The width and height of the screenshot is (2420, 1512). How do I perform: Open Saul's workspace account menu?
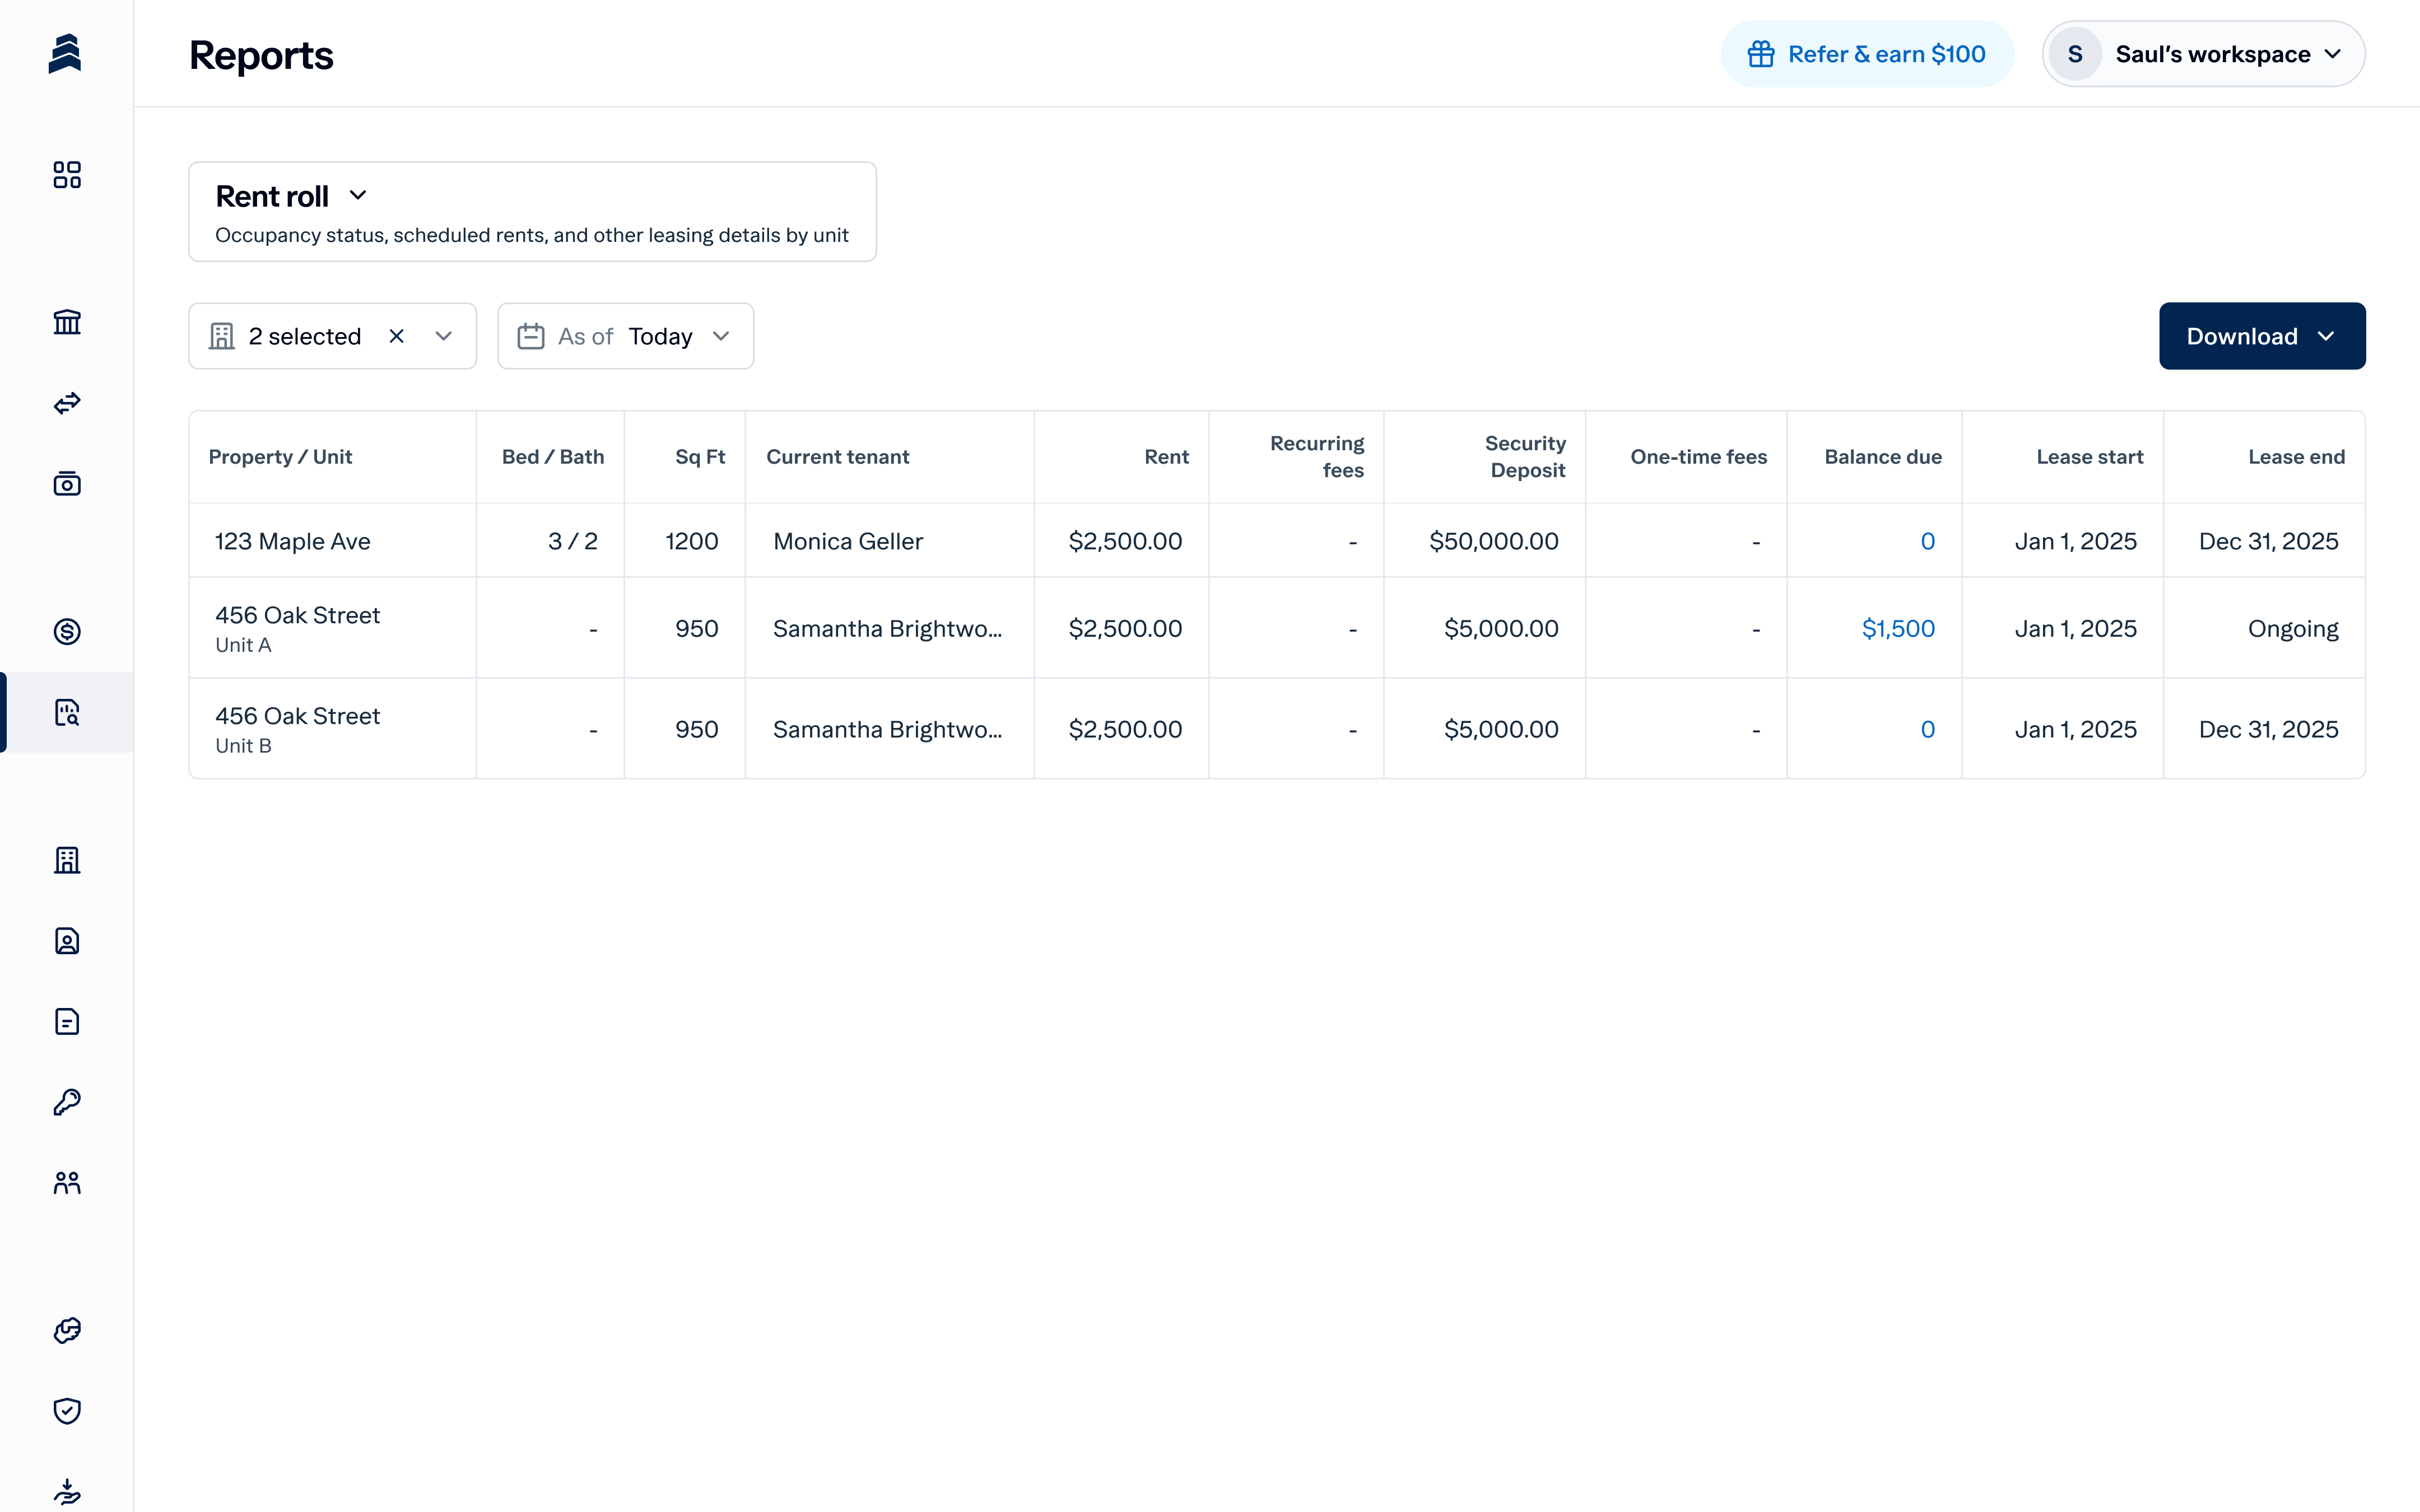coord(2203,54)
